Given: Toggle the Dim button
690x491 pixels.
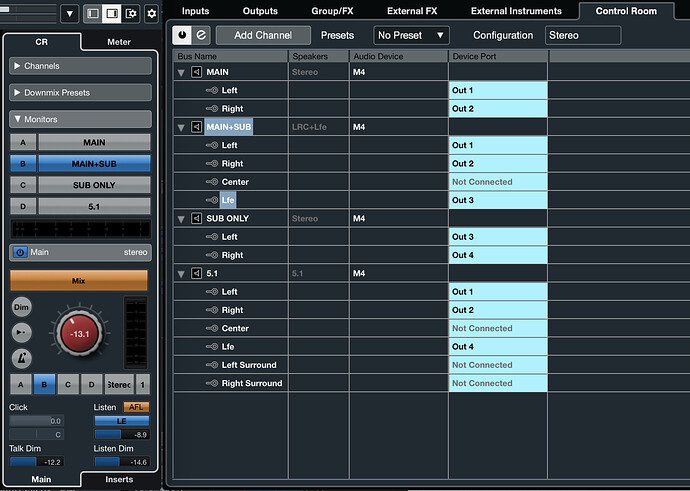Looking at the screenshot, I should coord(22,307).
